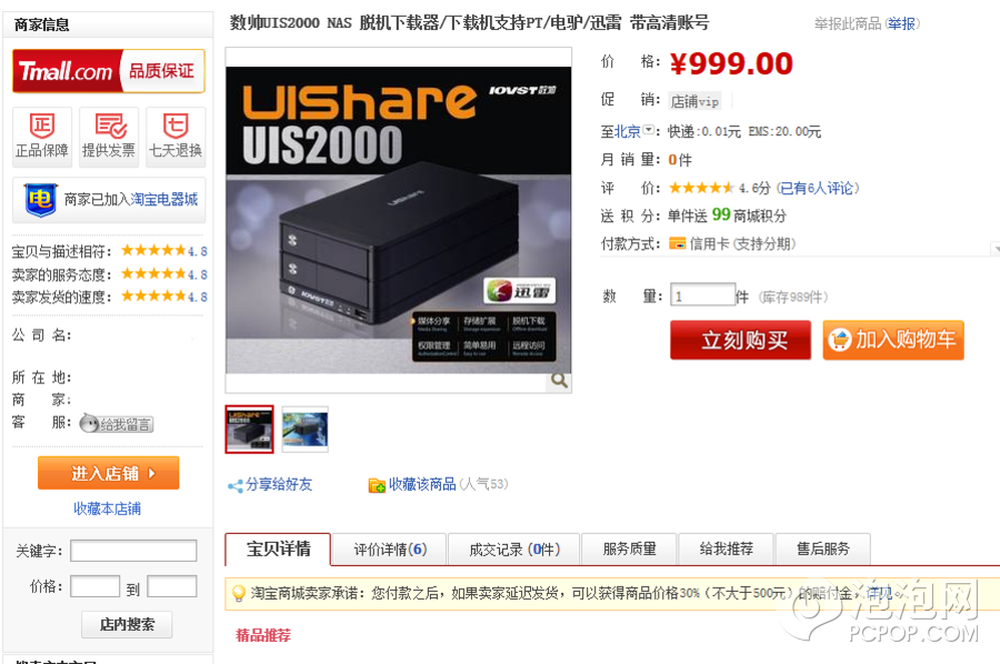Click the 收藏该商品 favorite folder icon
Screen dimensions: 1000x664
tap(377, 485)
